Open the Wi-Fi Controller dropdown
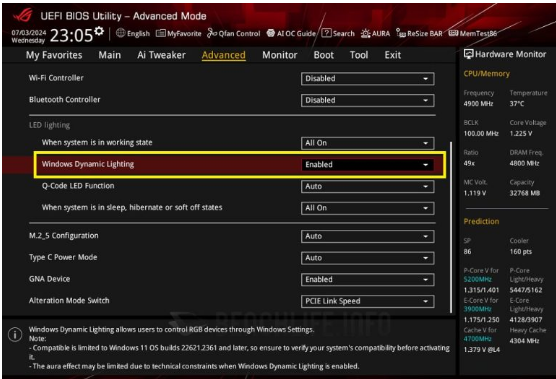This screenshot has width=556, height=379. [367, 78]
